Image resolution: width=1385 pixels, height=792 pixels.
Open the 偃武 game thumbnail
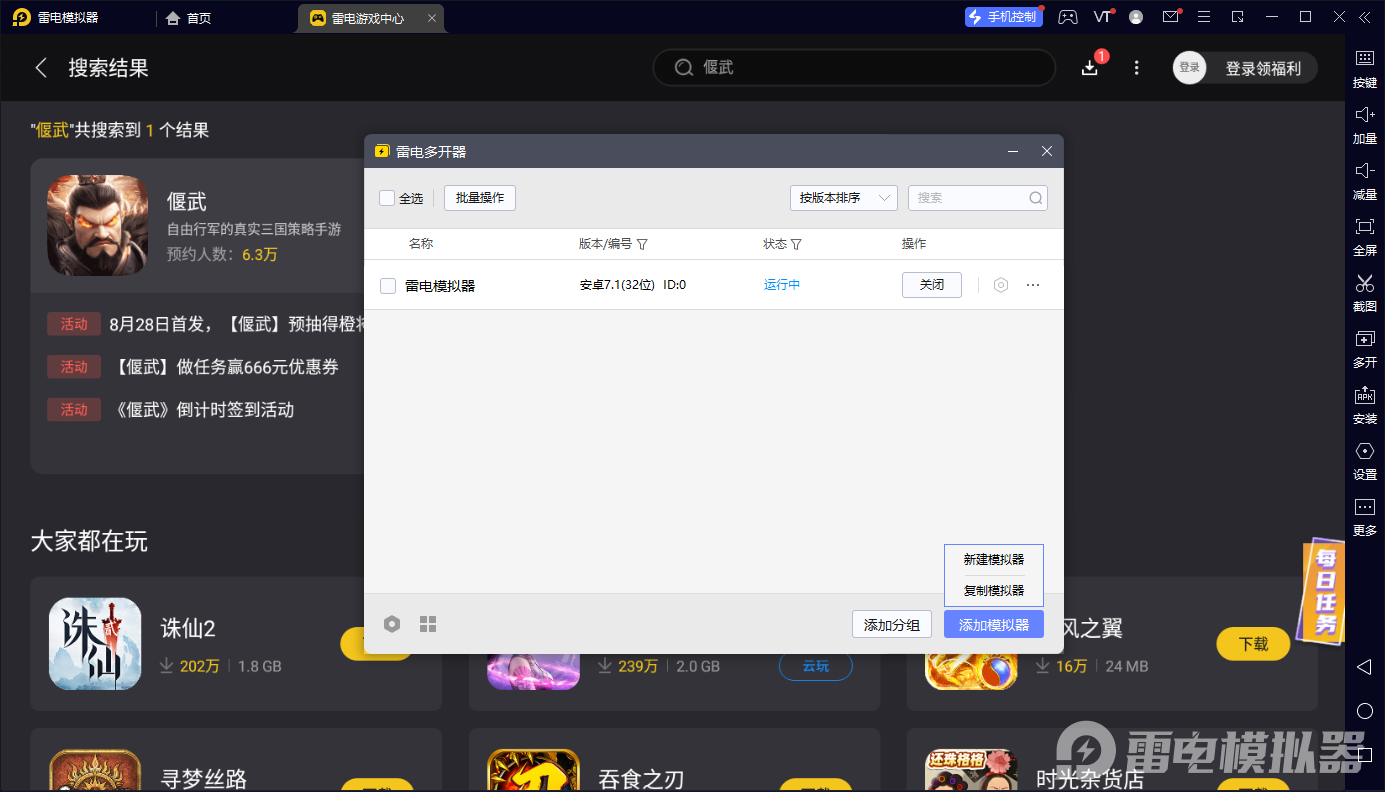tap(97, 226)
